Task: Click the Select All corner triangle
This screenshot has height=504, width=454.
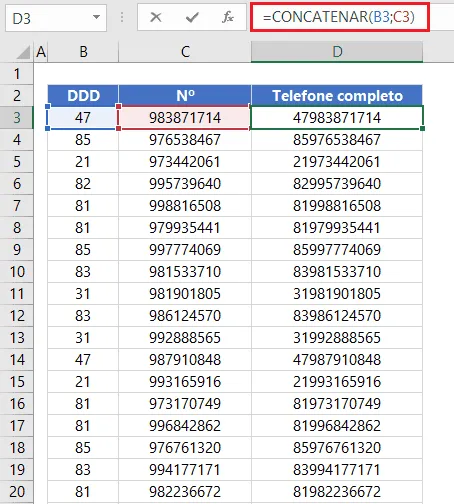Action: (x=23, y=52)
